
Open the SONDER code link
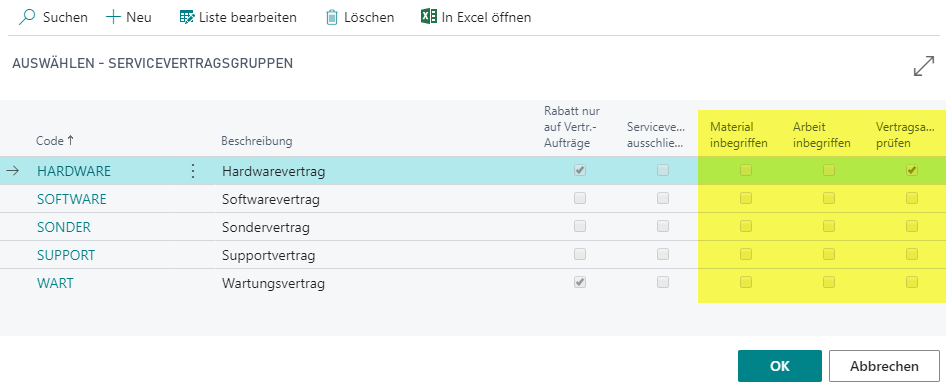64,227
